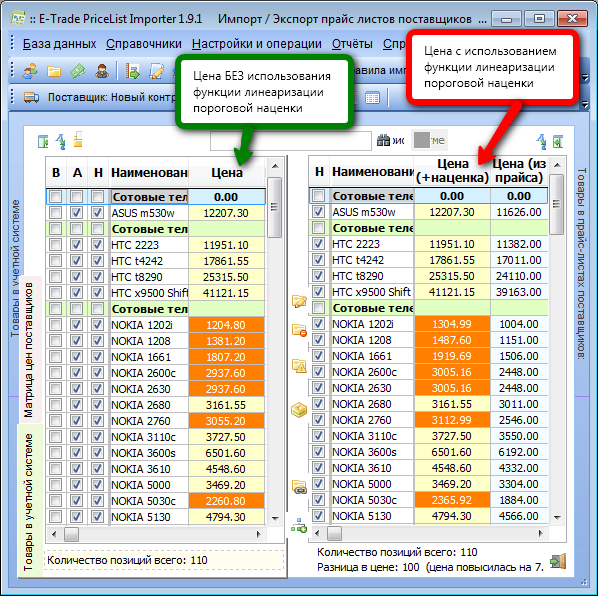This screenshot has height=596, width=598.
Task: Click the left panel yellow stacked pages icon
Action: 78,140
